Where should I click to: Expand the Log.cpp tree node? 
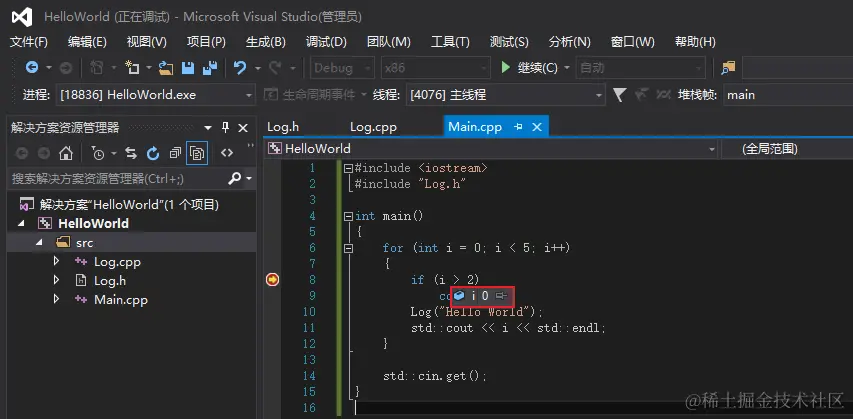click(56, 261)
